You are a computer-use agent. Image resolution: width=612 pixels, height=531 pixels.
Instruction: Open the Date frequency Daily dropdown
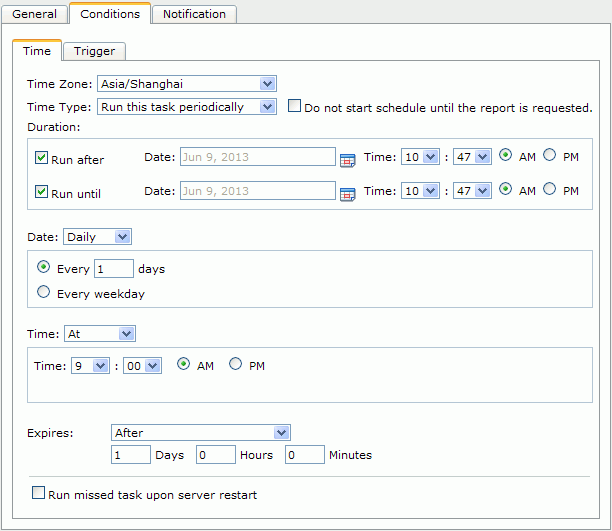[98, 237]
